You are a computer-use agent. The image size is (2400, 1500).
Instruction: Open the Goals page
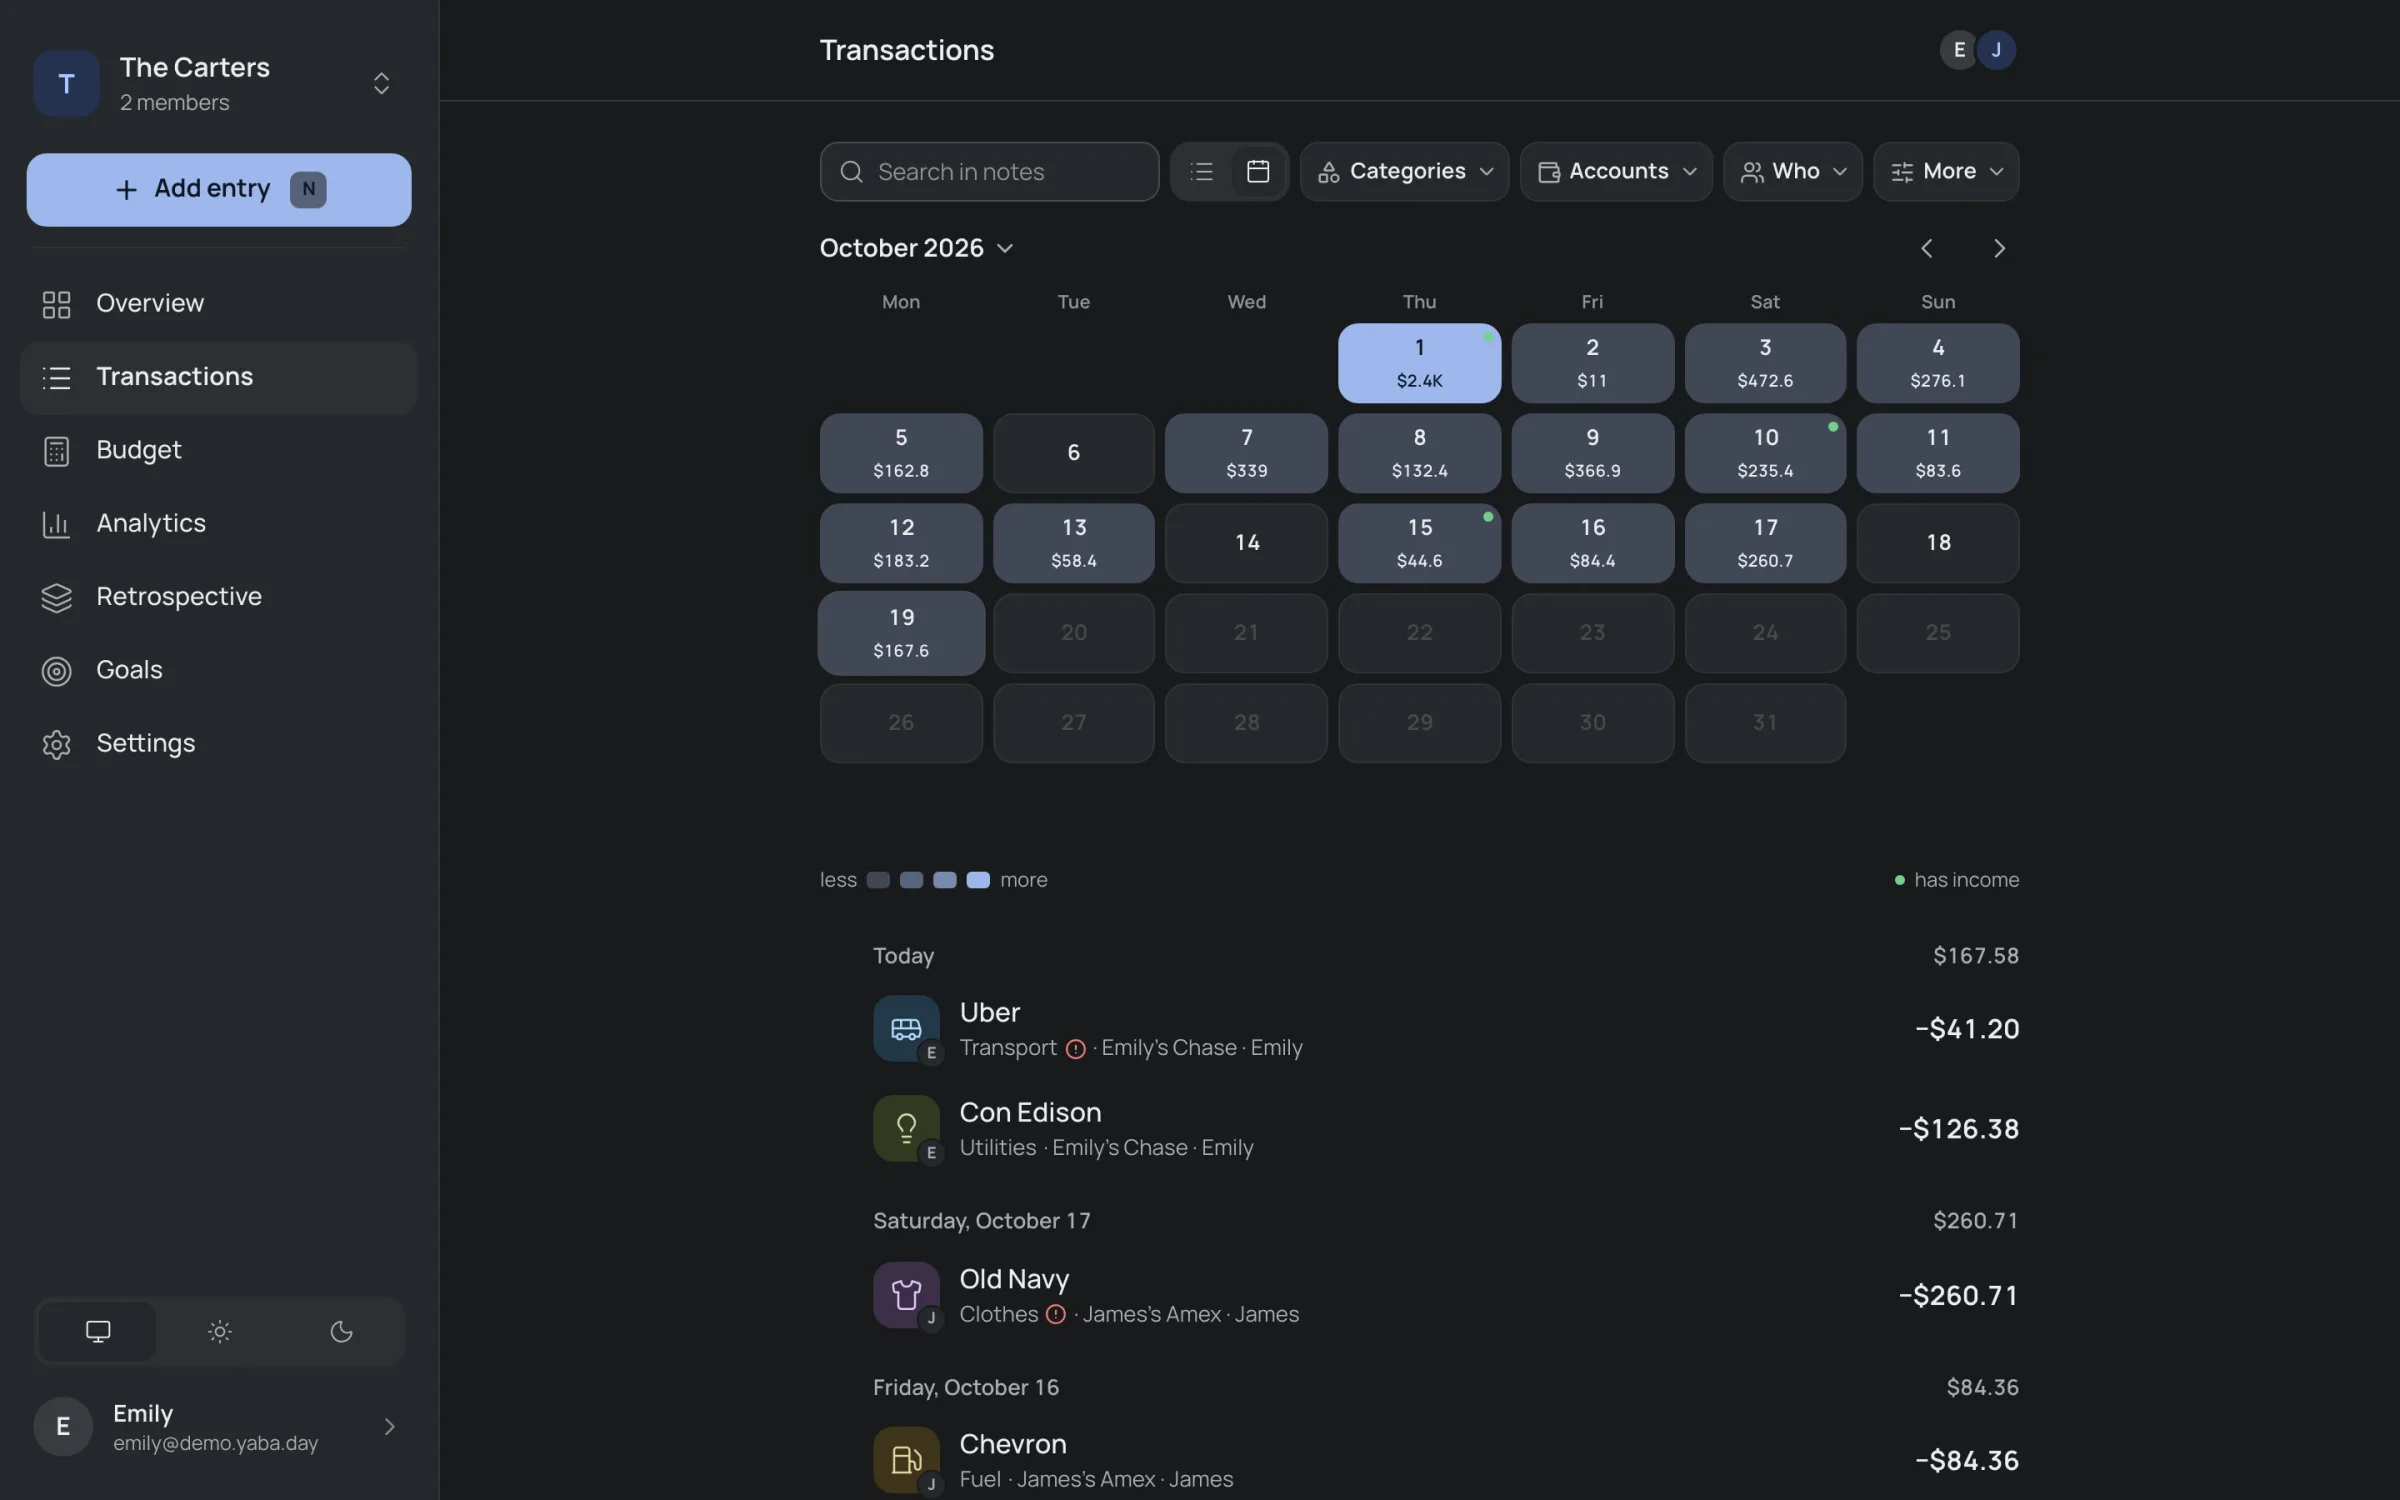(x=218, y=671)
